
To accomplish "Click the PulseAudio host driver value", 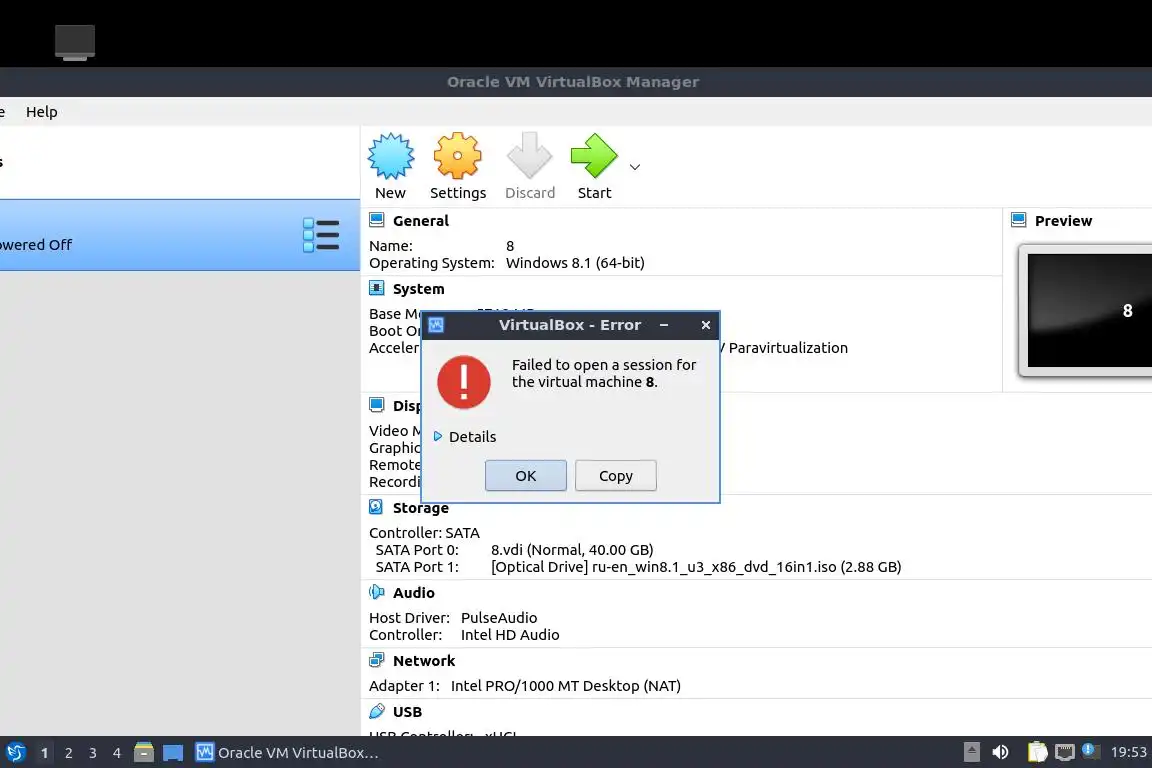I will (499, 617).
